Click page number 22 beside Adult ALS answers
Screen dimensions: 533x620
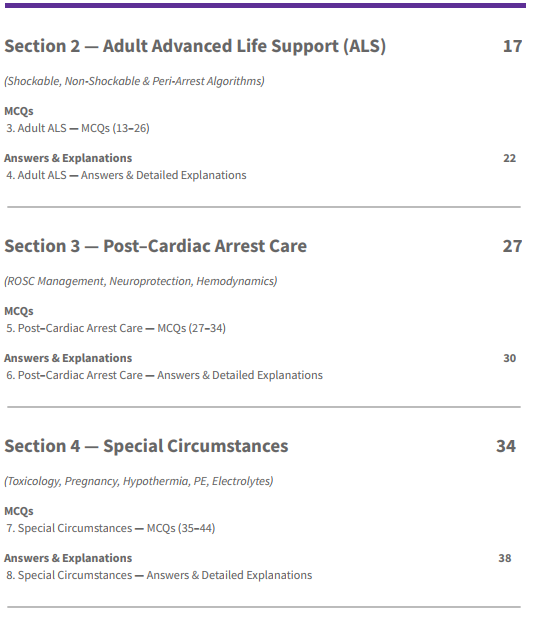pos(509,158)
